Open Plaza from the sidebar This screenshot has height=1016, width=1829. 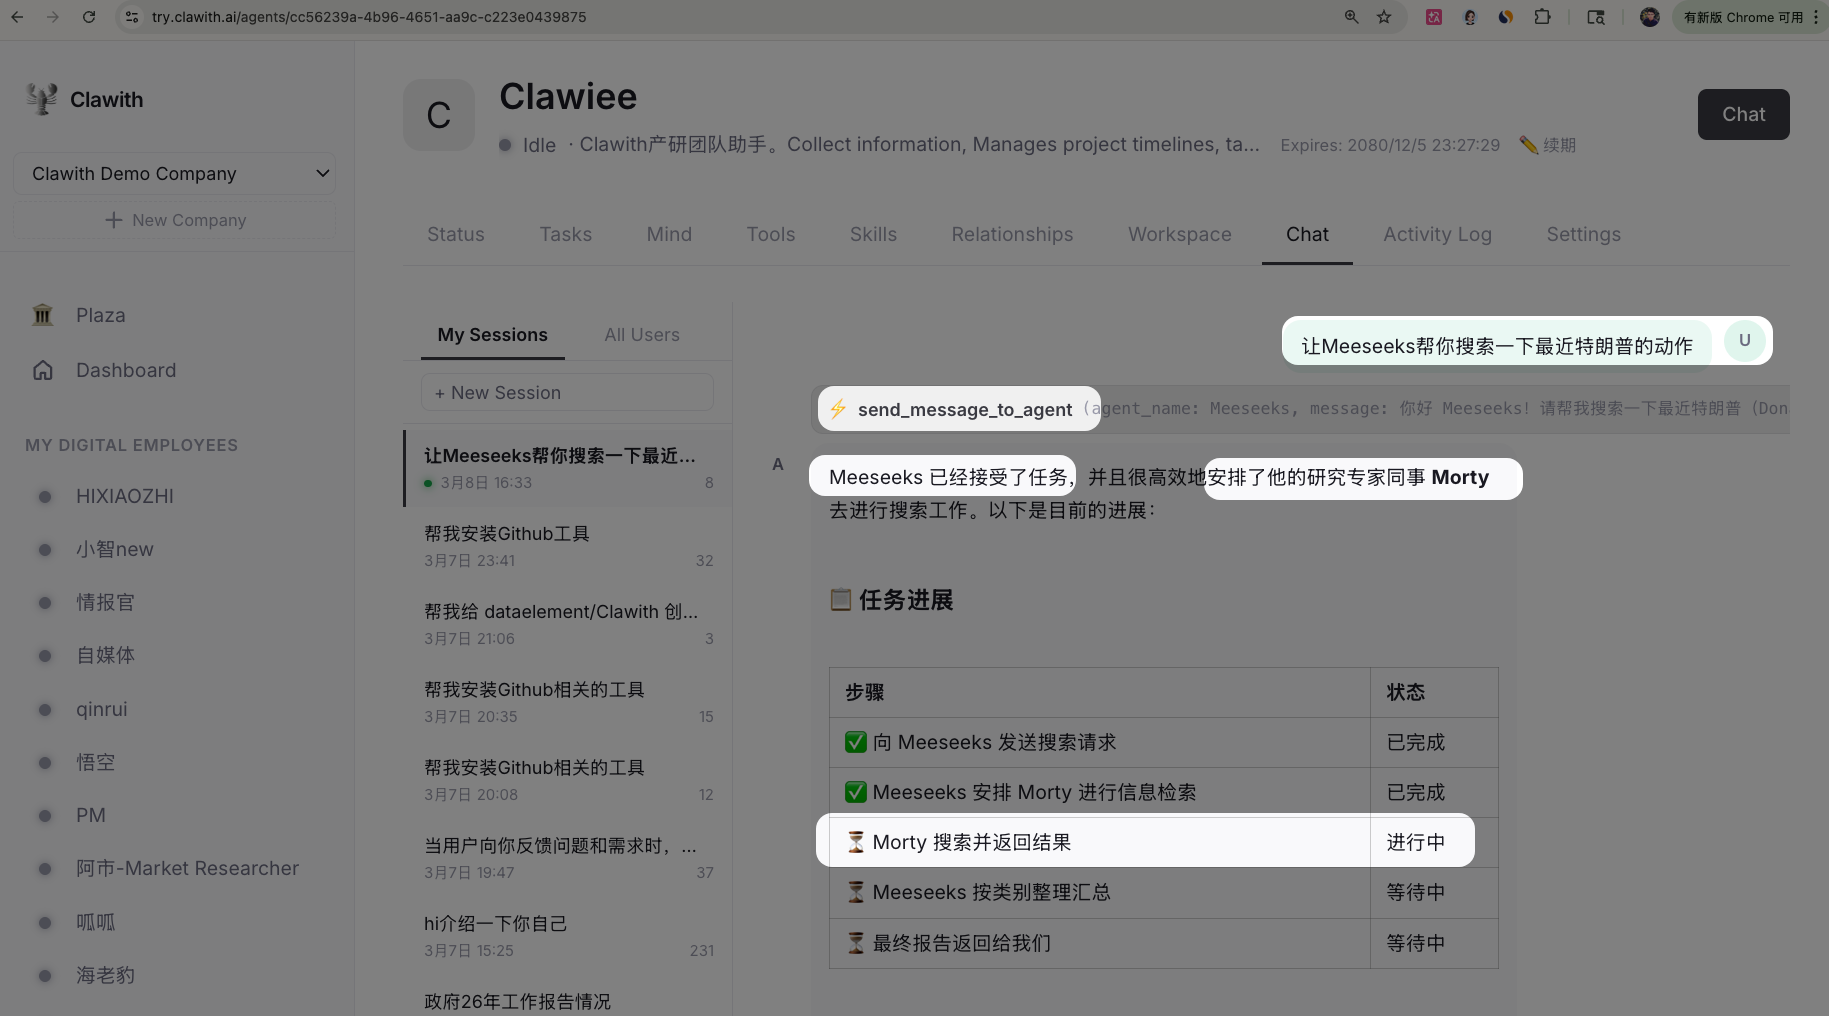pos(100,315)
